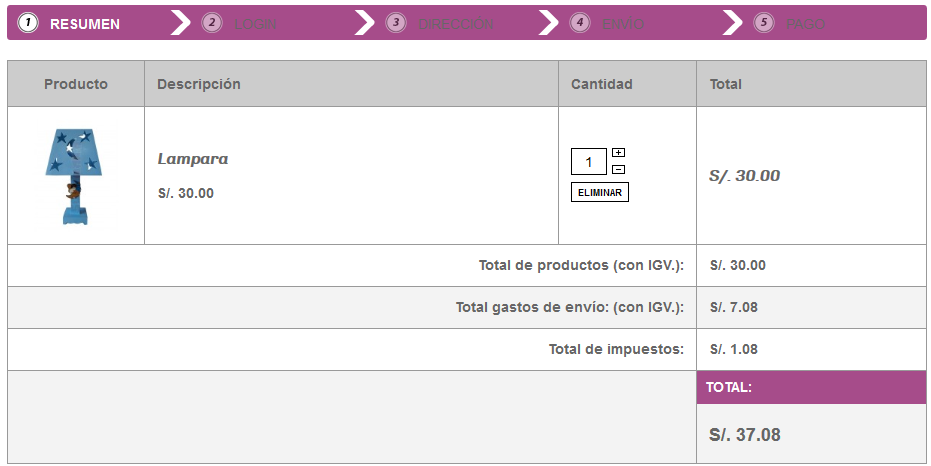931x466 pixels.
Task: Go to the ENVÍO step
Action: click(x=623, y=24)
